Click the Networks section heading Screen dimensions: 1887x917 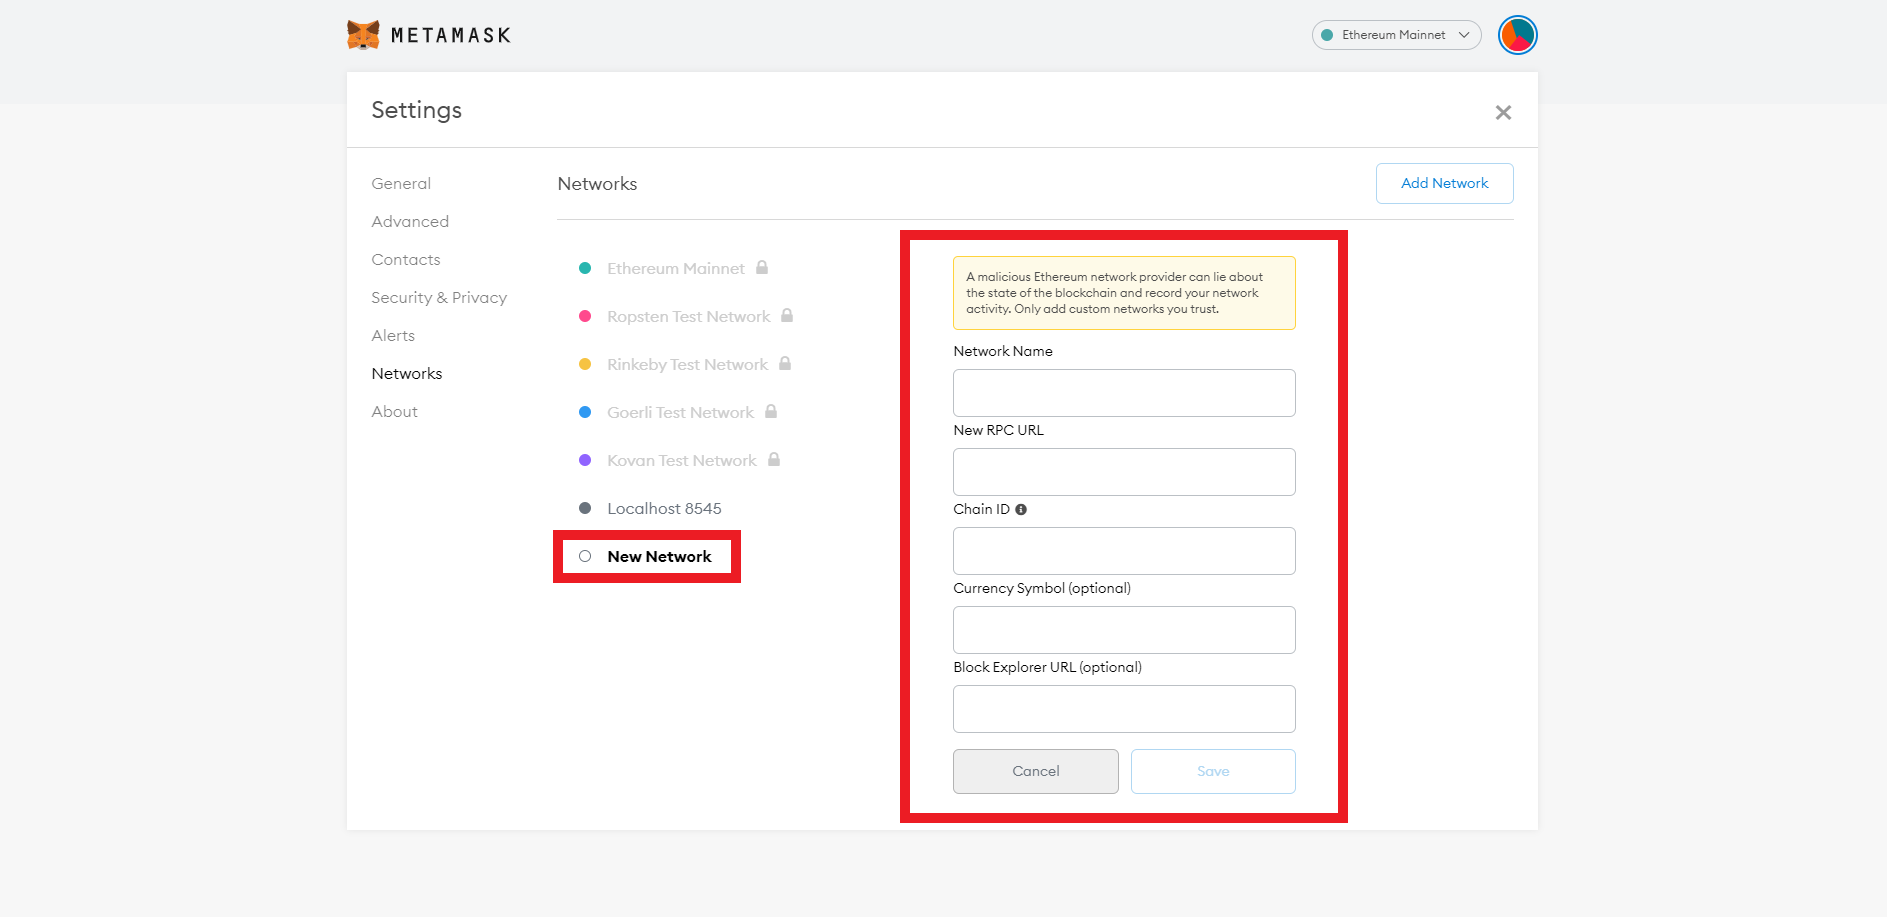coord(597,184)
